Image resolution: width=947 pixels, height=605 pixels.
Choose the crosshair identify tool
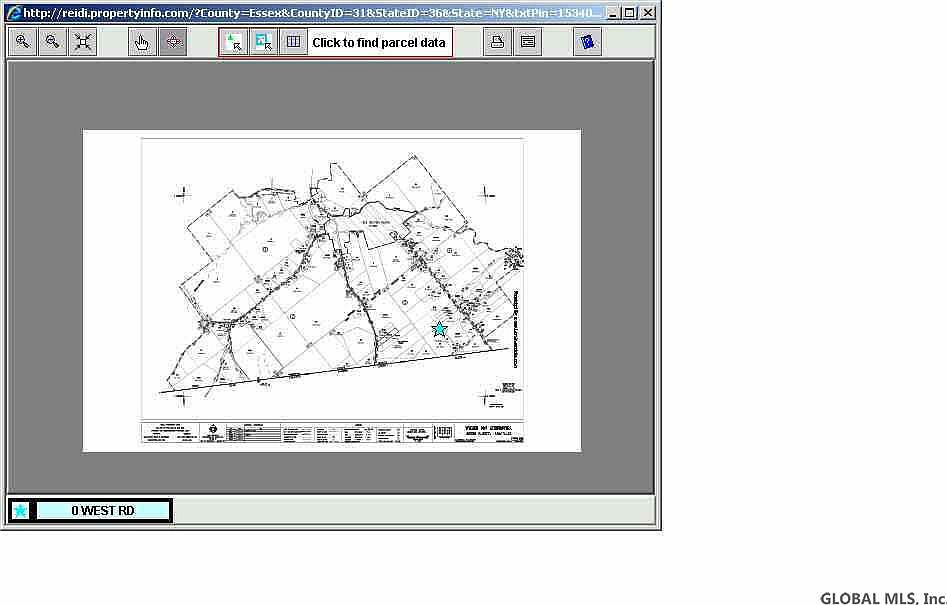tap(173, 42)
